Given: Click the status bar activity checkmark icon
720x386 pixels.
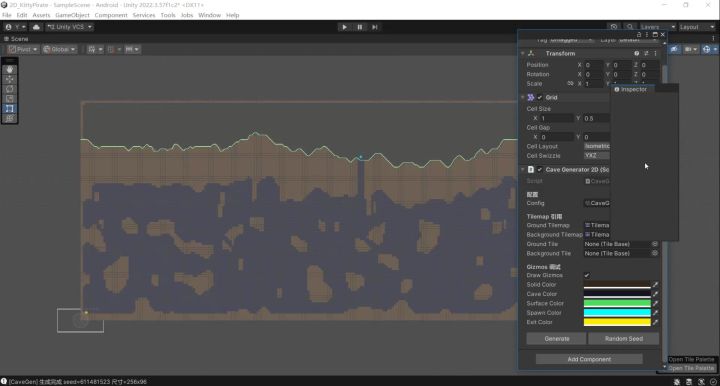Looking at the screenshot, I should click(713, 382).
